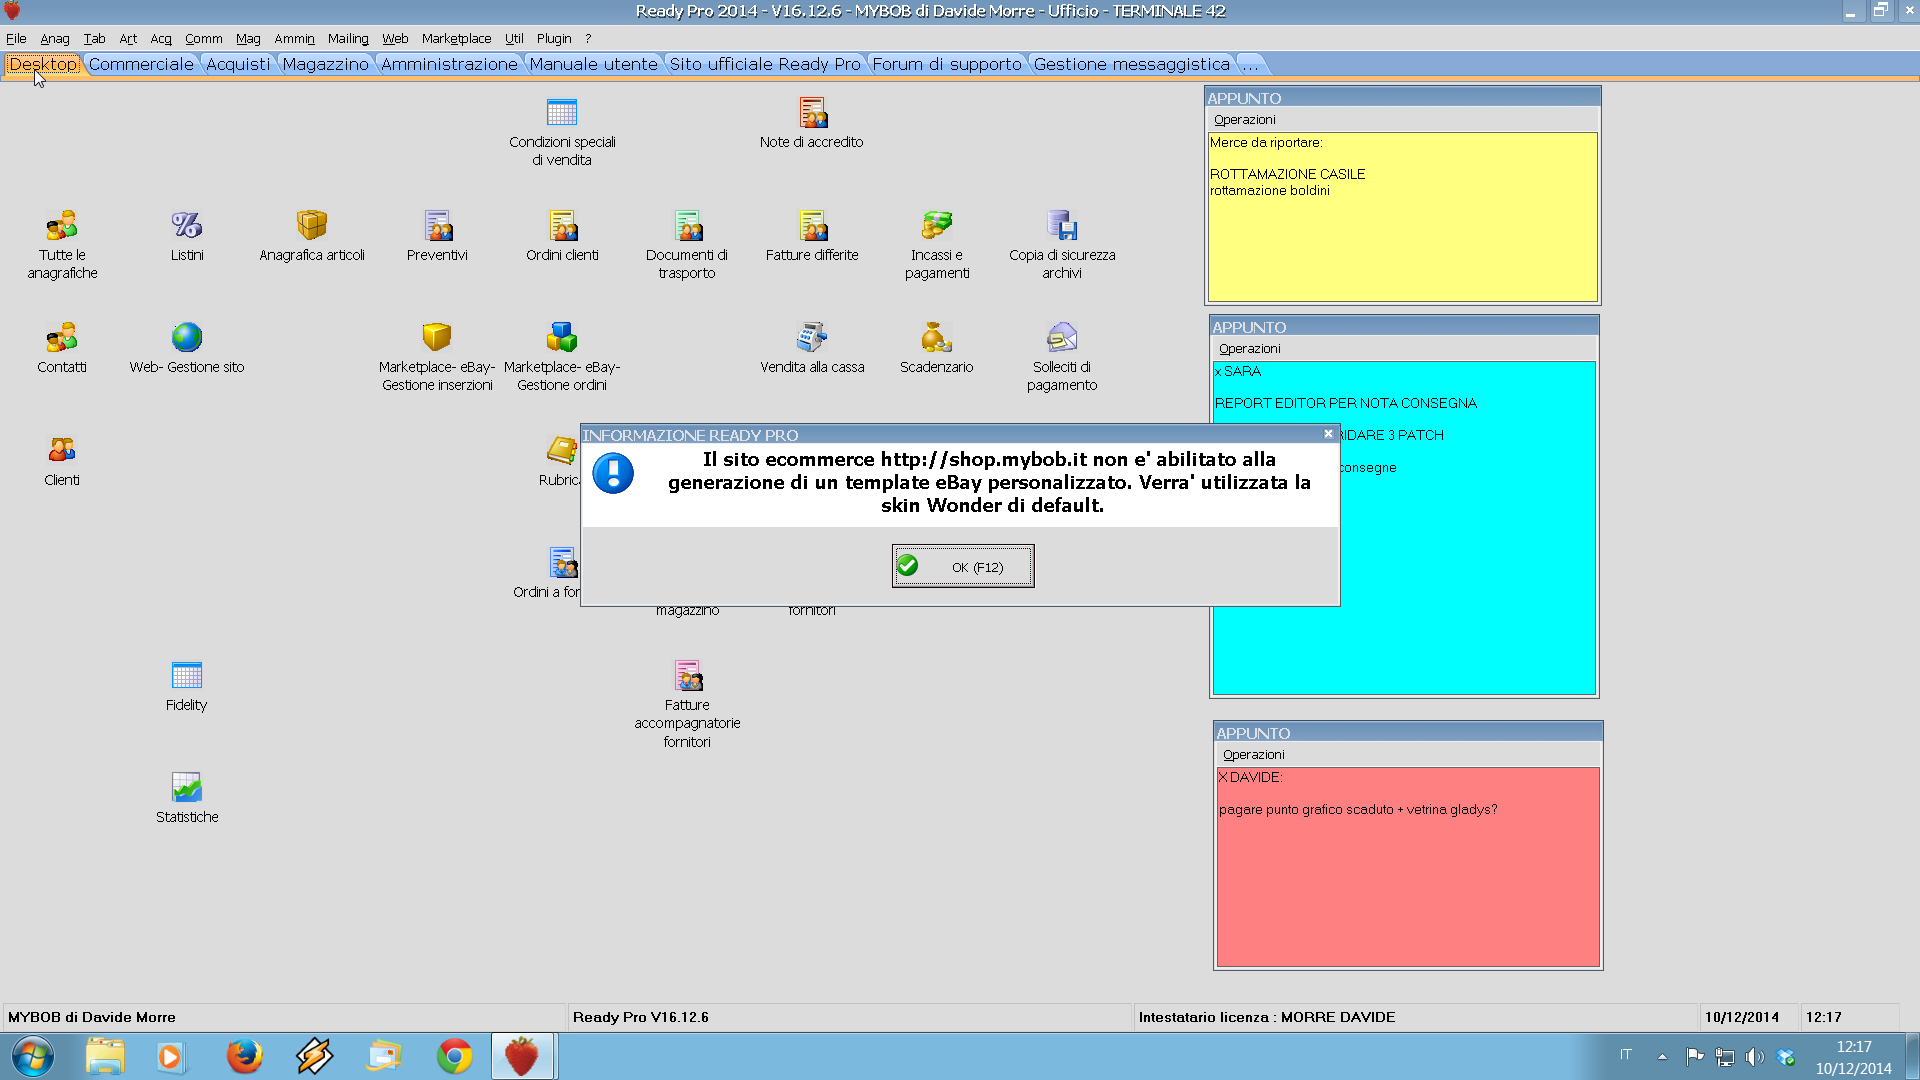Open the Marketplace menu

(x=456, y=38)
